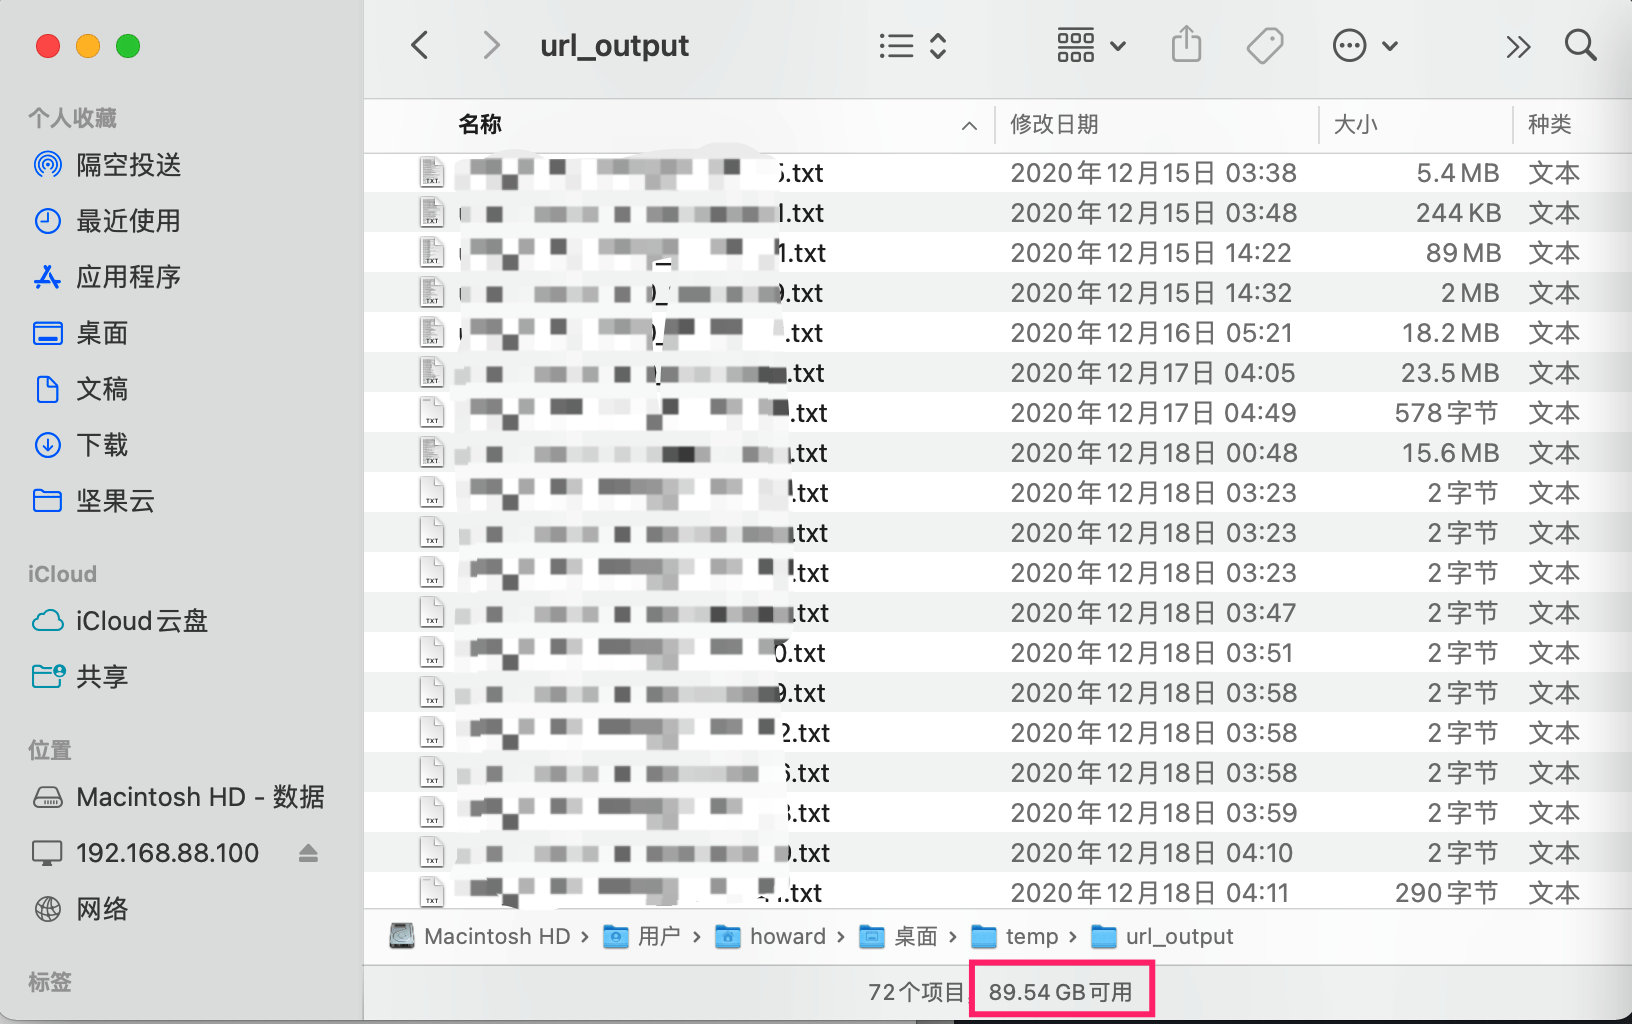Open 下载 in the sidebar
This screenshot has width=1632, height=1024.
click(x=81, y=445)
